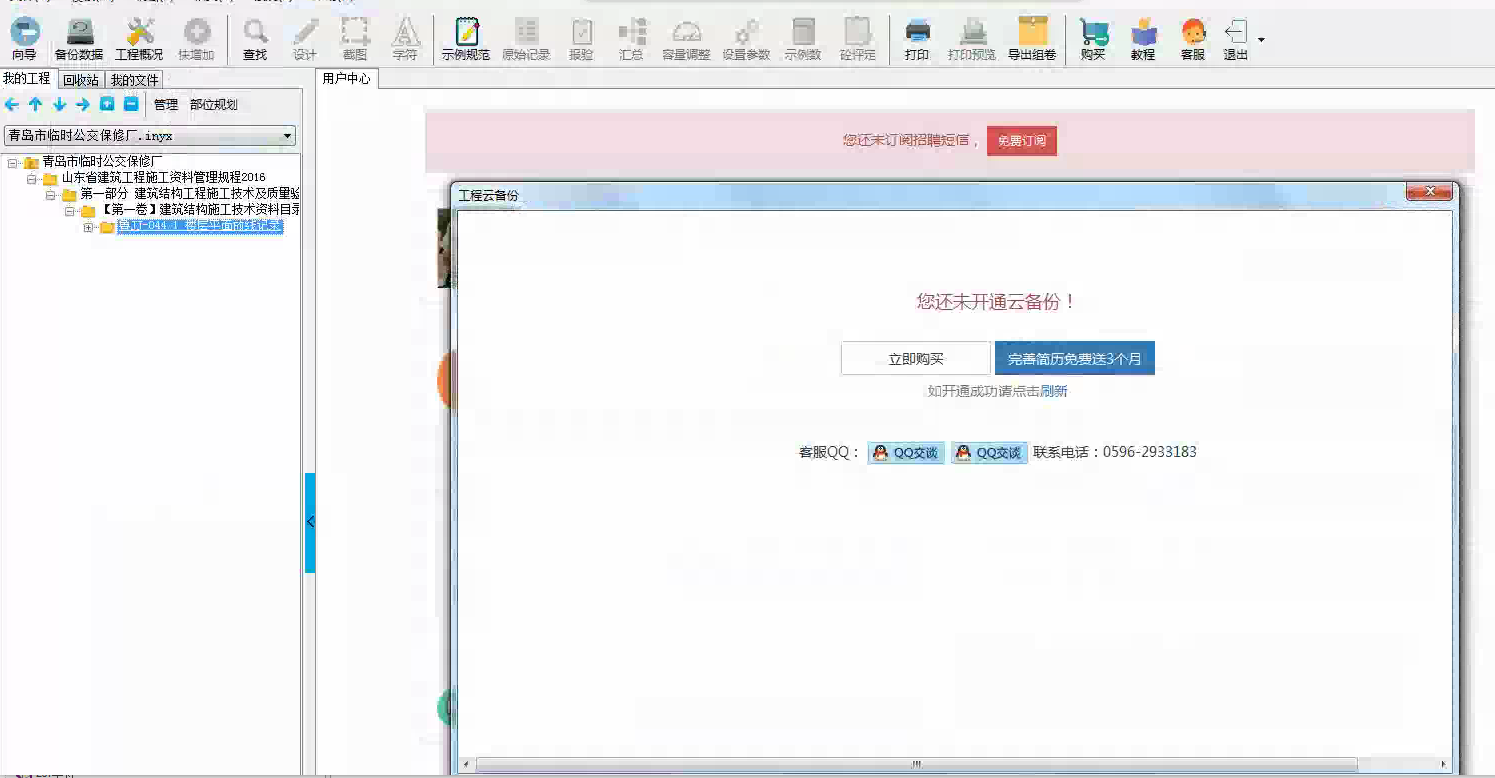Click the 立即购买 button

coord(915,358)
